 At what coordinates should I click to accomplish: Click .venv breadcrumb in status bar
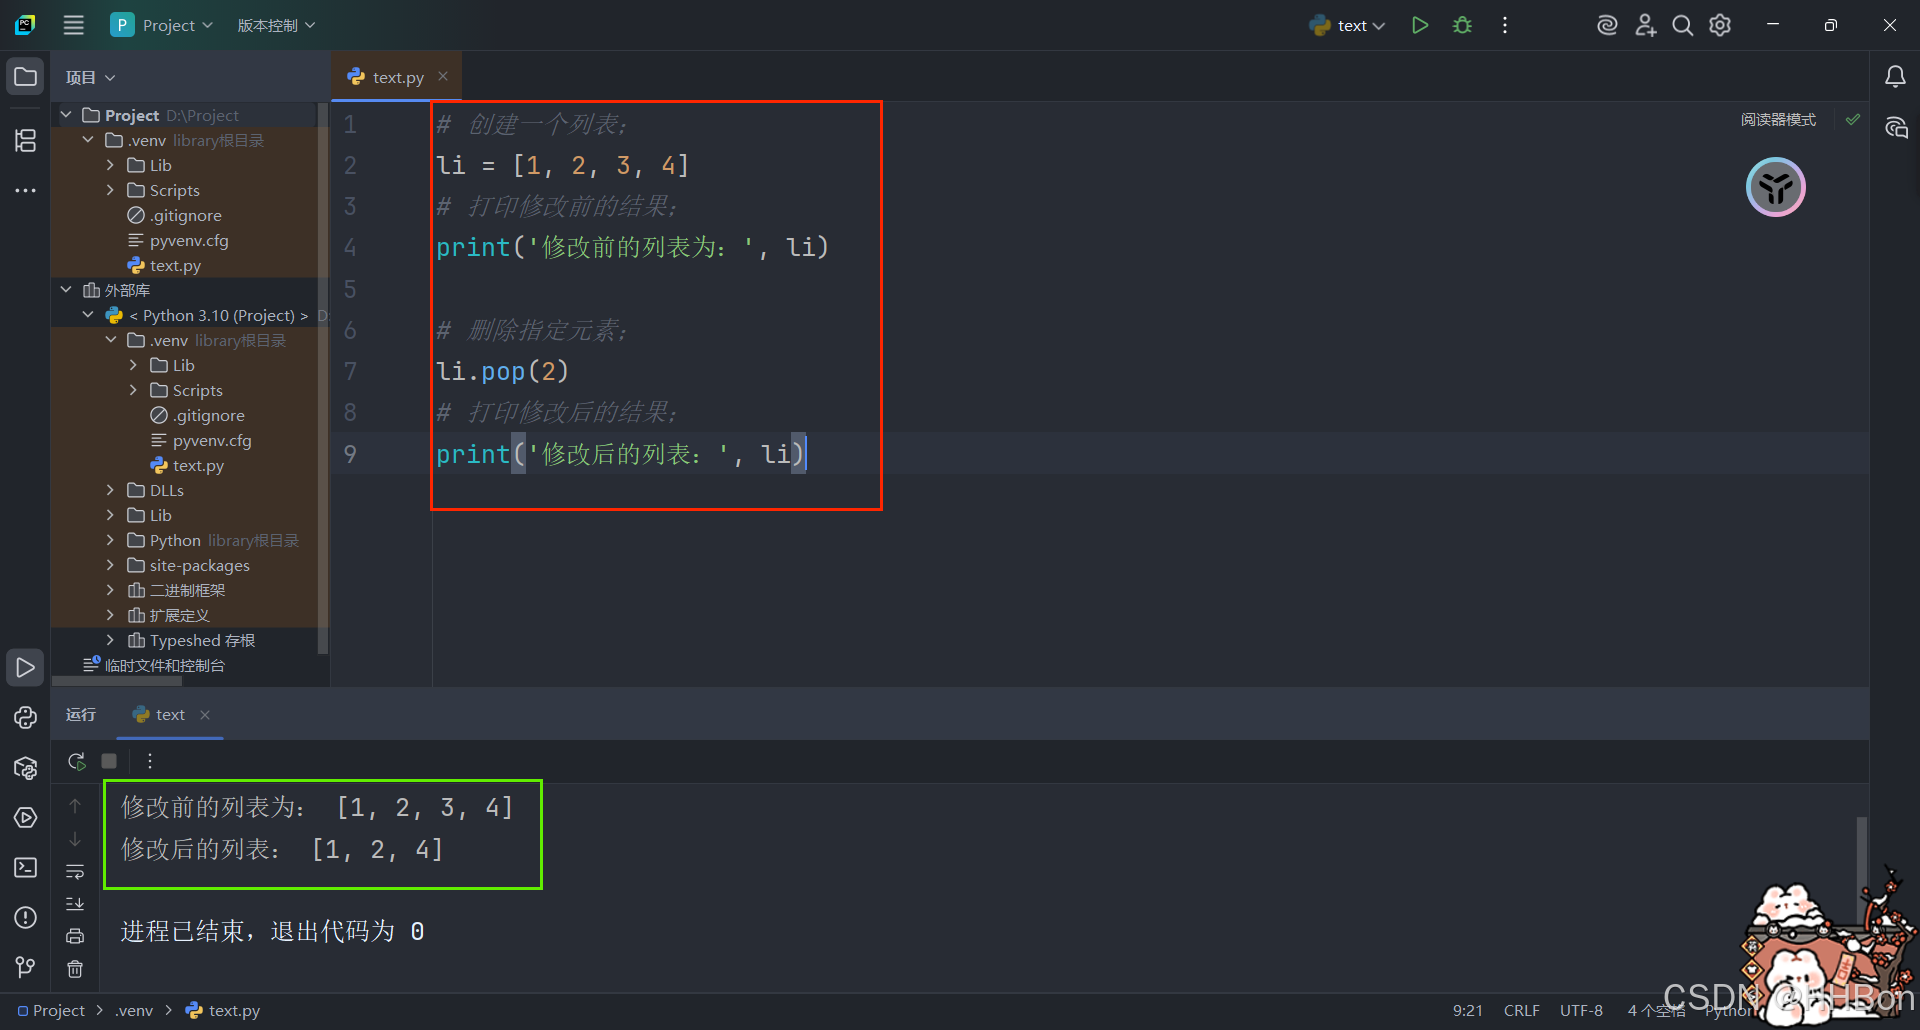pyautogui.click(x=134, y=1010)
